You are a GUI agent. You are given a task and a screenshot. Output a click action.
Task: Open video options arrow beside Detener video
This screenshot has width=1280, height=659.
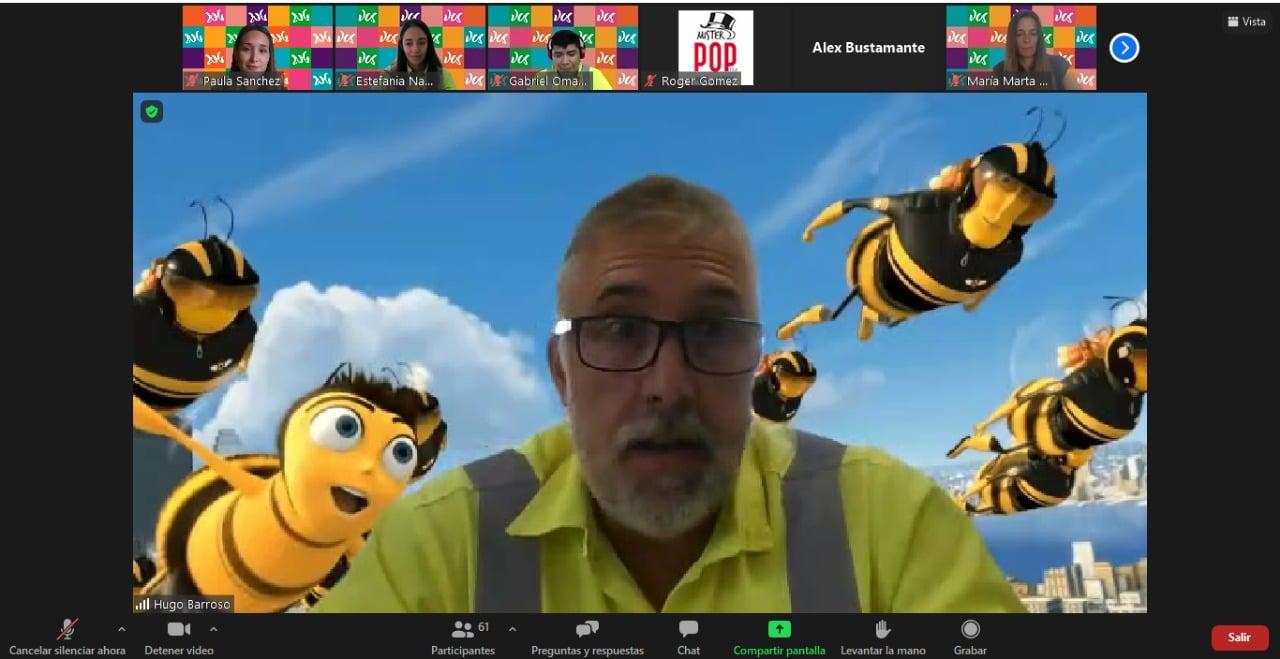pos(213,629)
